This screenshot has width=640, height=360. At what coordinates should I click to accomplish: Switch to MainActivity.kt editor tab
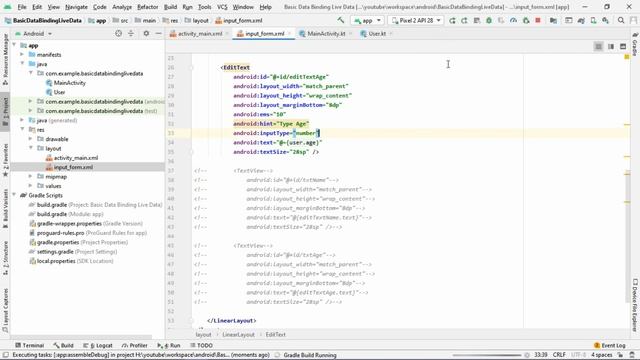[x=326, y=33]
